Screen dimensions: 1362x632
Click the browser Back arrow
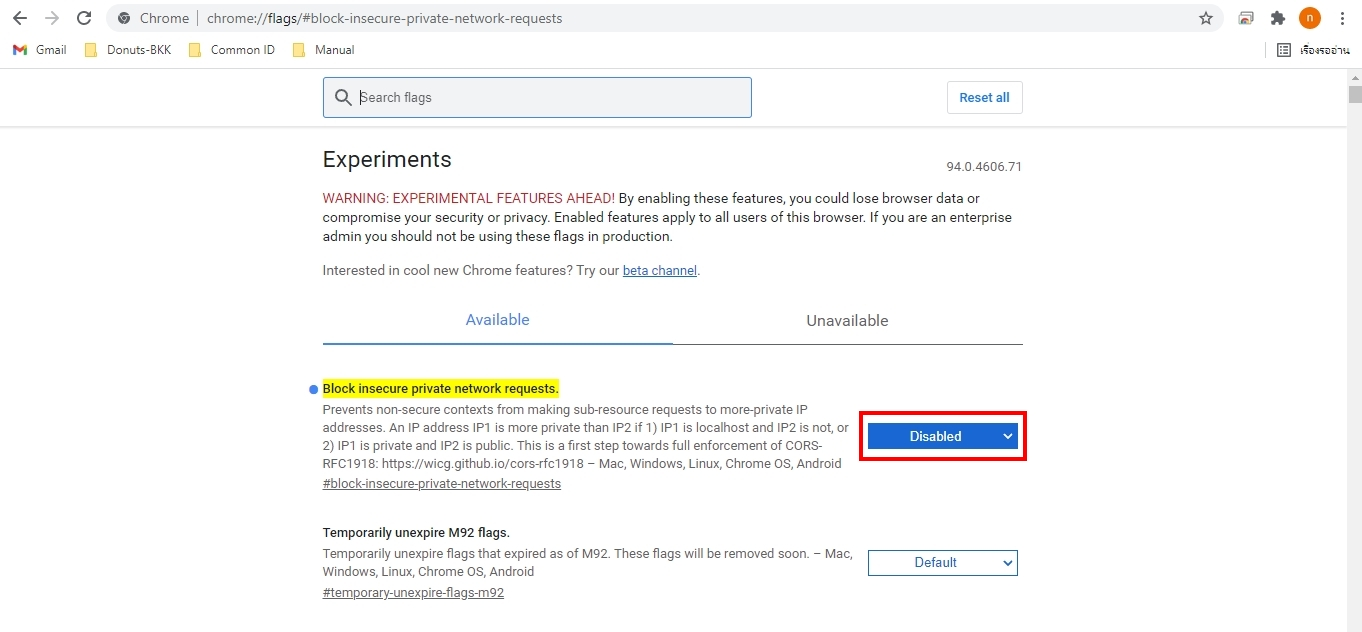(x=20, y=18)
